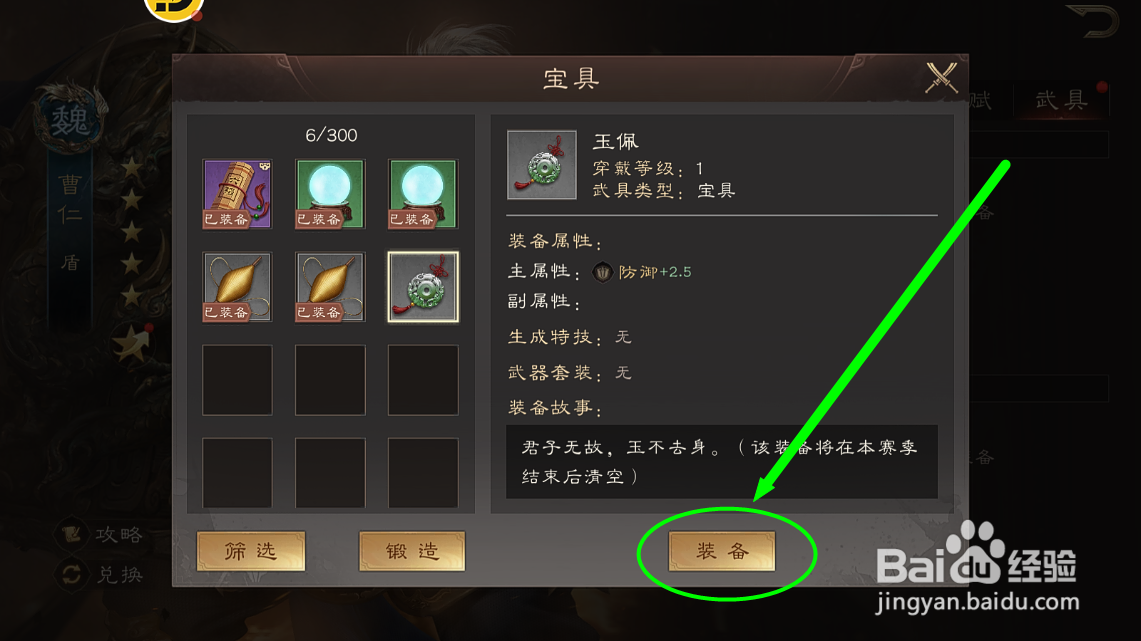
Task: Select the crystal ball item in the top right slot
Action: 423,194
